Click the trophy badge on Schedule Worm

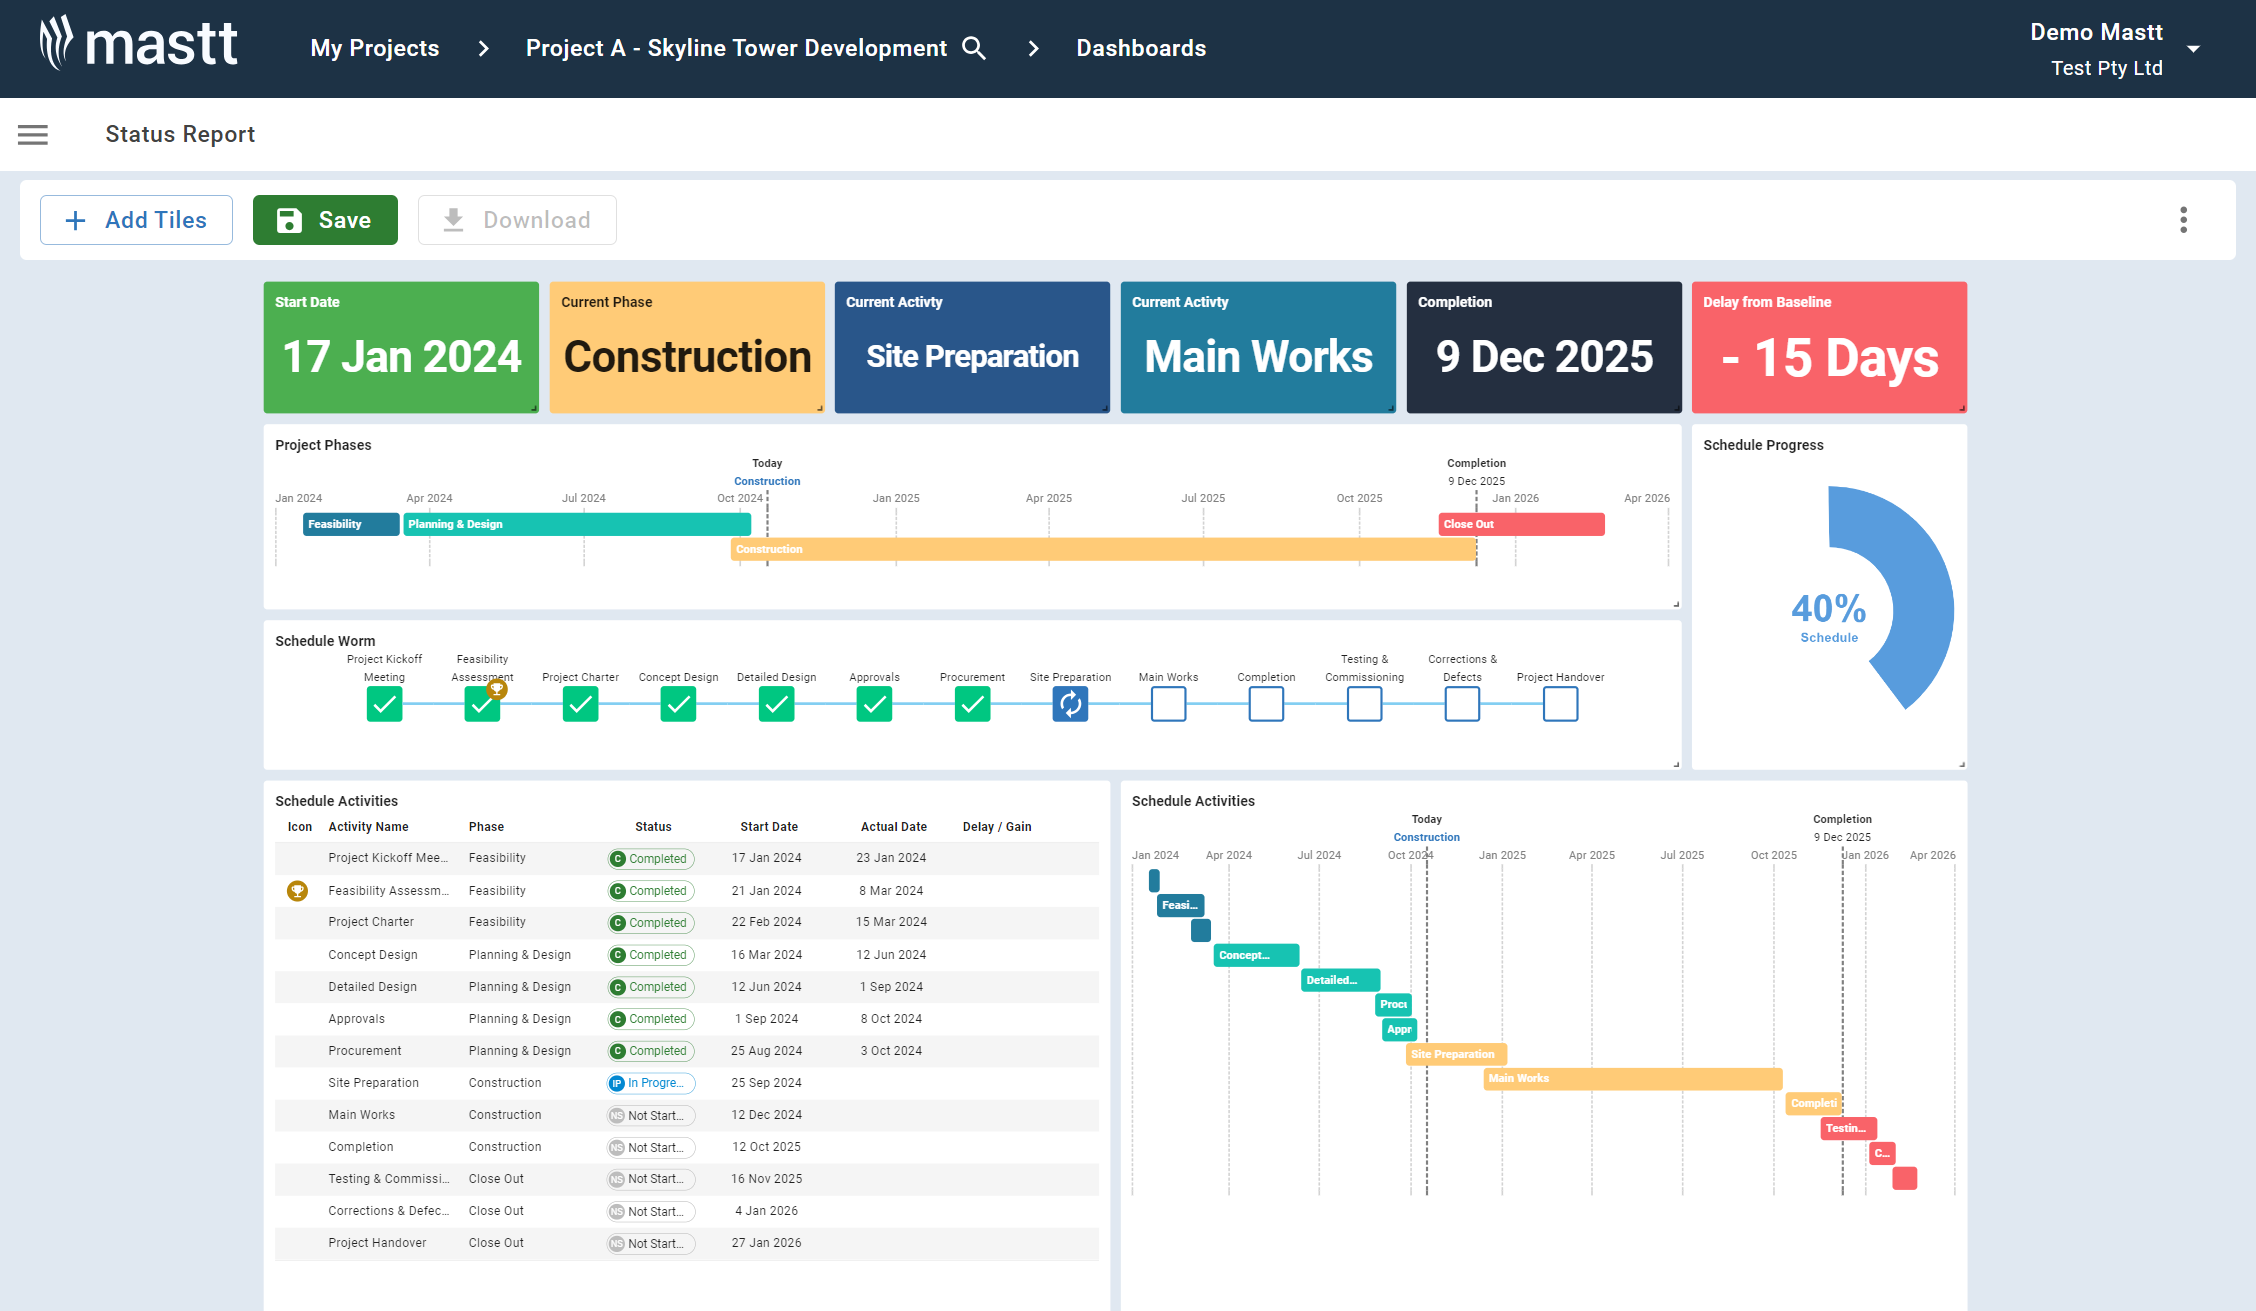pos(497,688)
